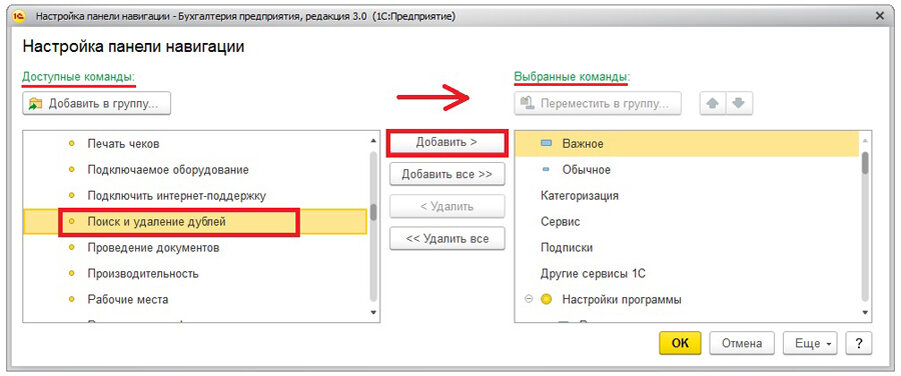Select Важное in selected commands
This screenshot has width=901, height=376.
click(687, 144)
